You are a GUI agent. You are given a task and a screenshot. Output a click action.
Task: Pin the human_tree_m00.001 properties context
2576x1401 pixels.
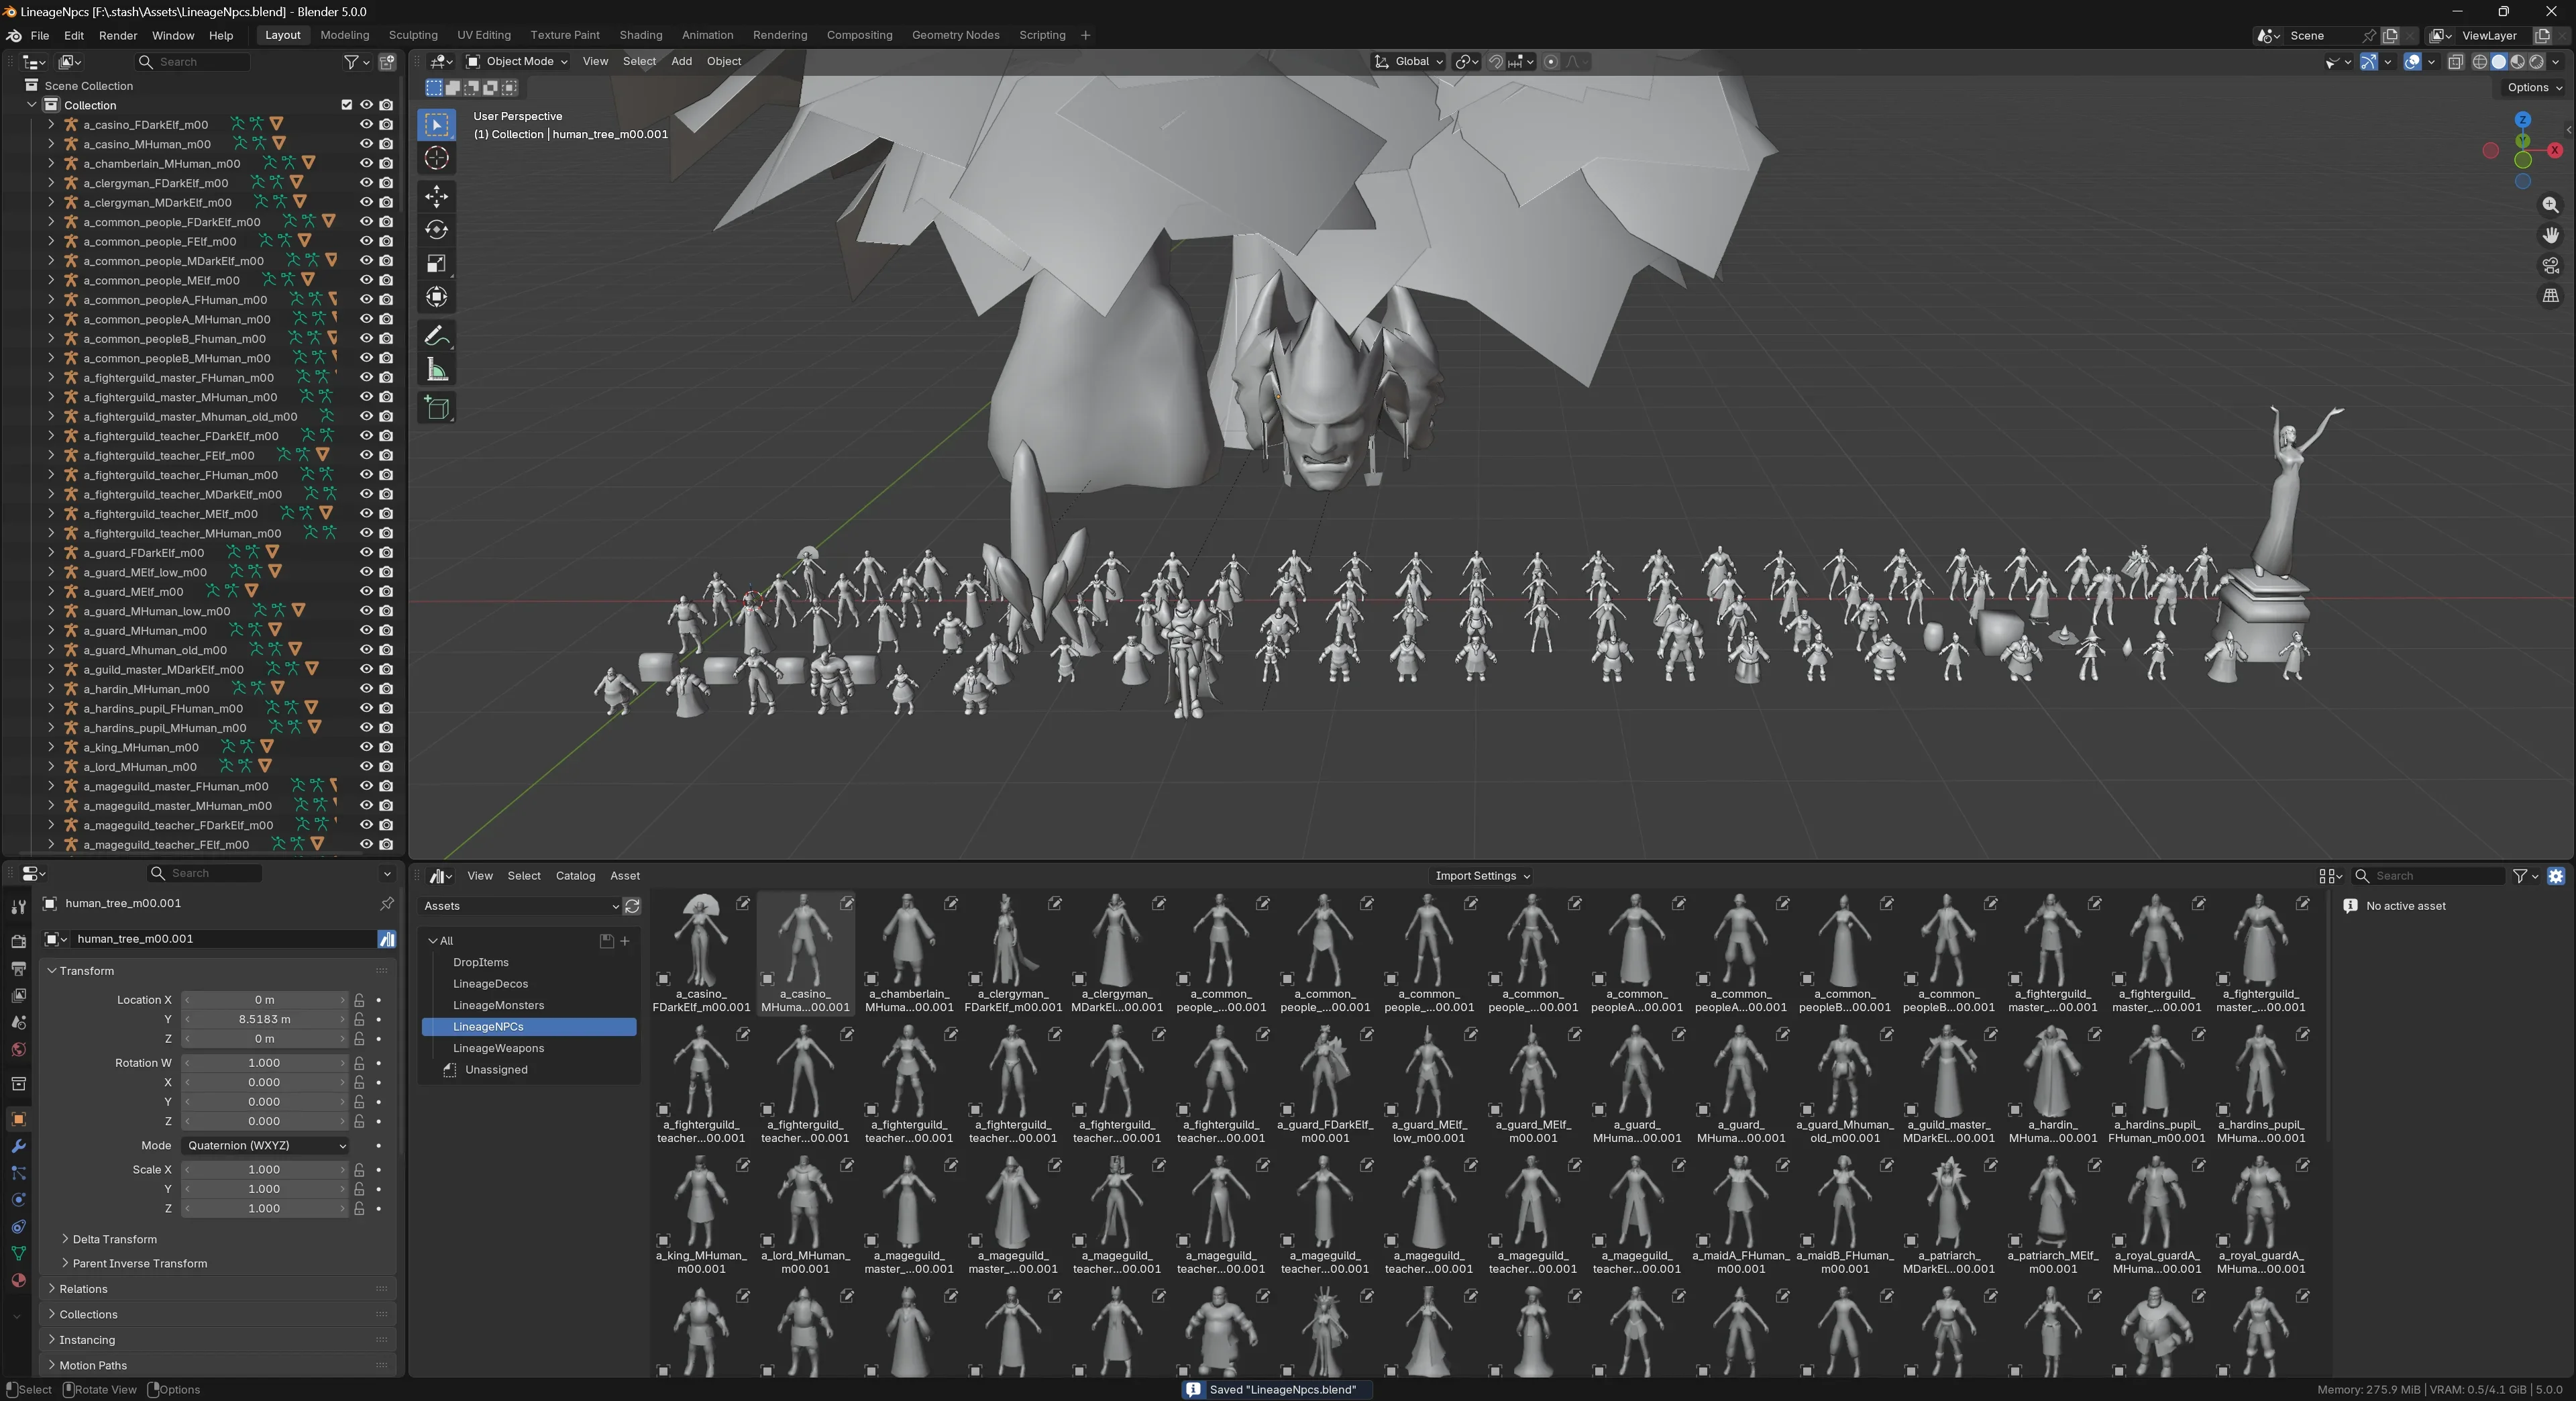(387, 903)
